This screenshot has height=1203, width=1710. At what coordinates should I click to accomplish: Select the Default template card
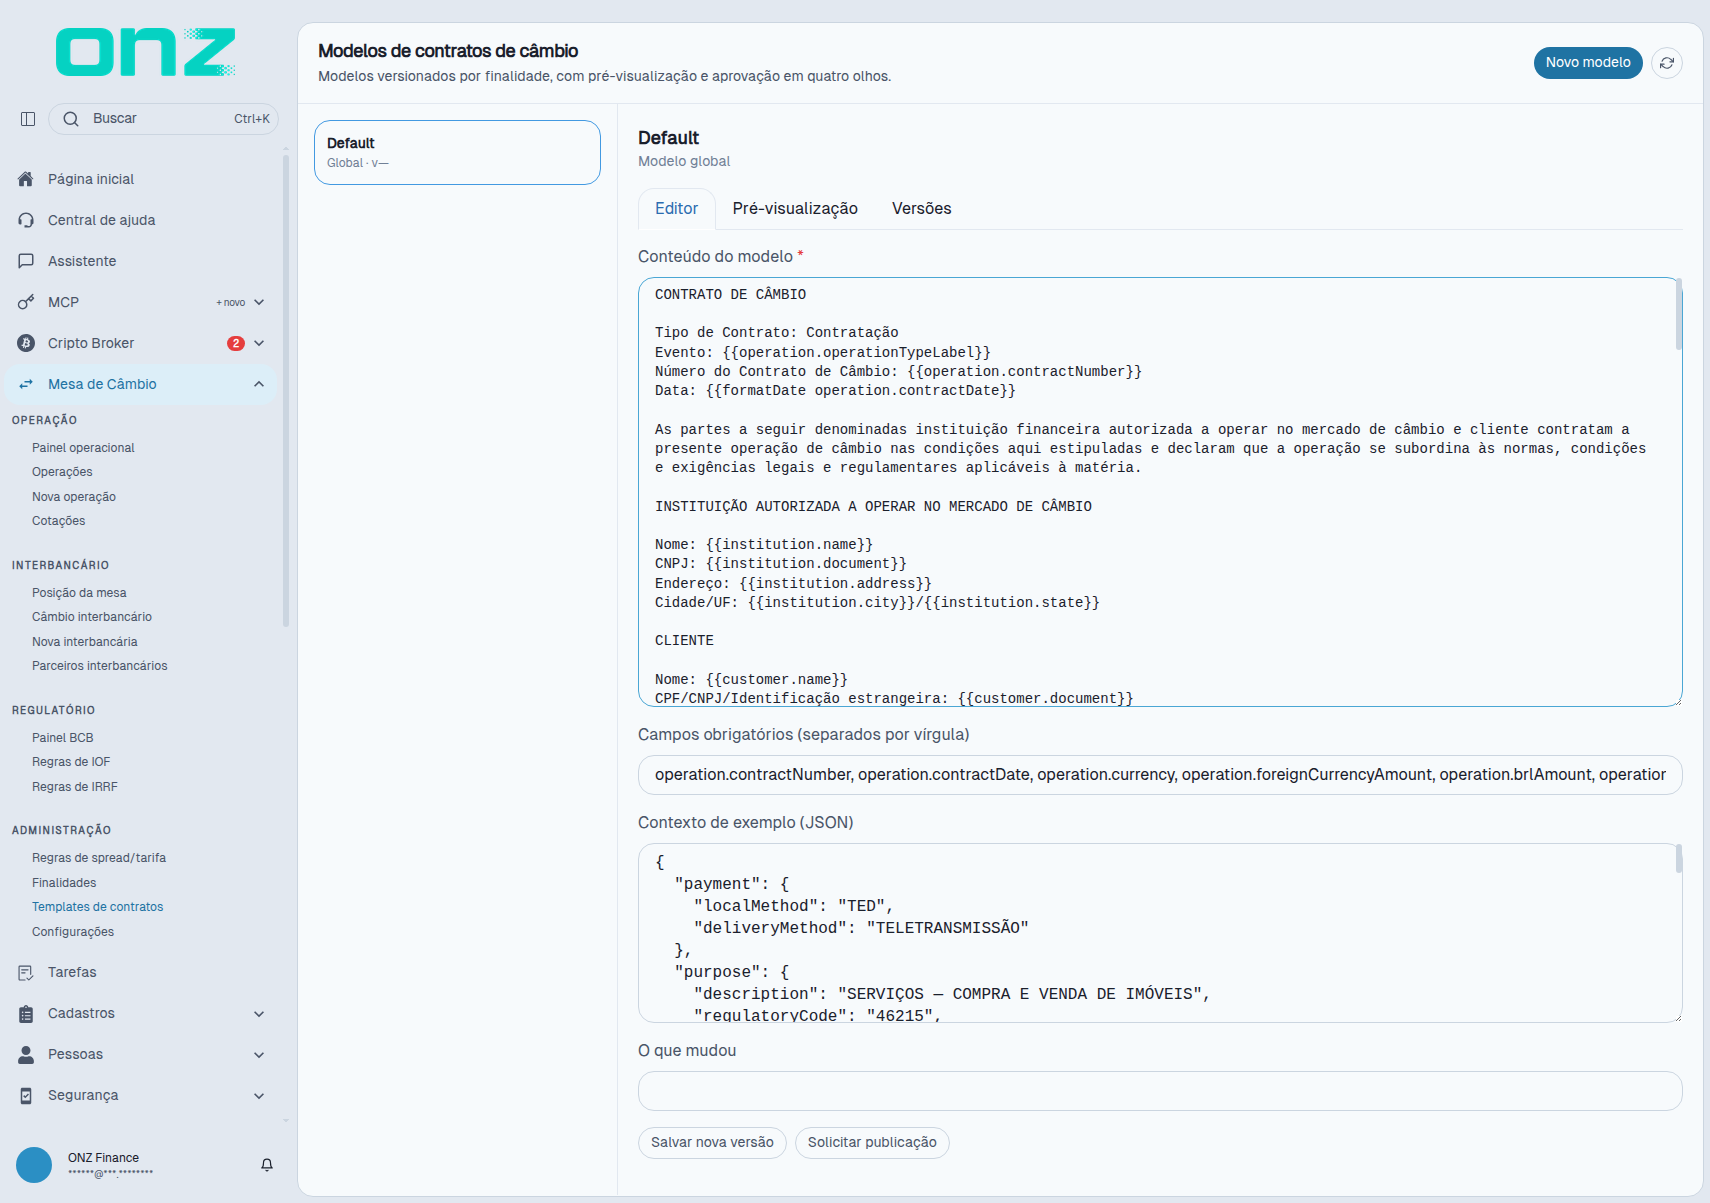click(x=457, y=153)
